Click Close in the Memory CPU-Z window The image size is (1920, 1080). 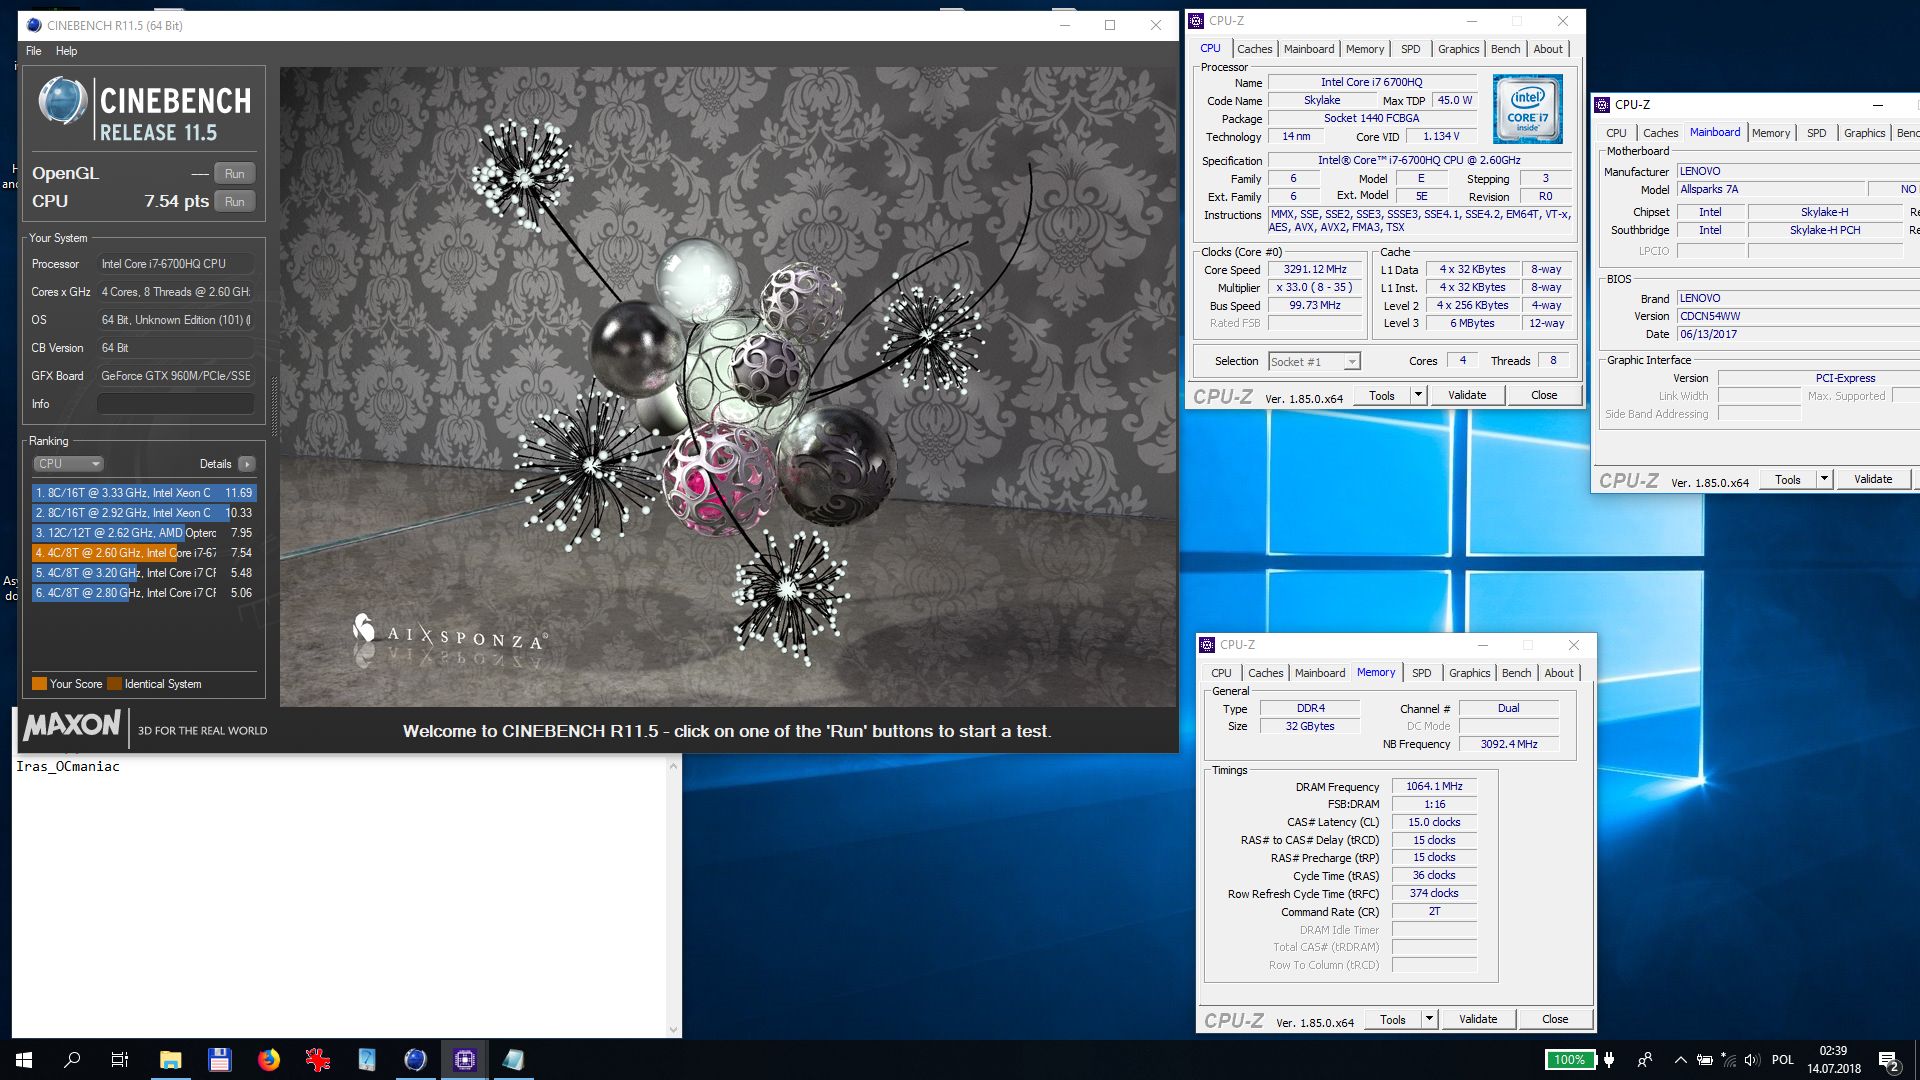tap(1555, 1020)
